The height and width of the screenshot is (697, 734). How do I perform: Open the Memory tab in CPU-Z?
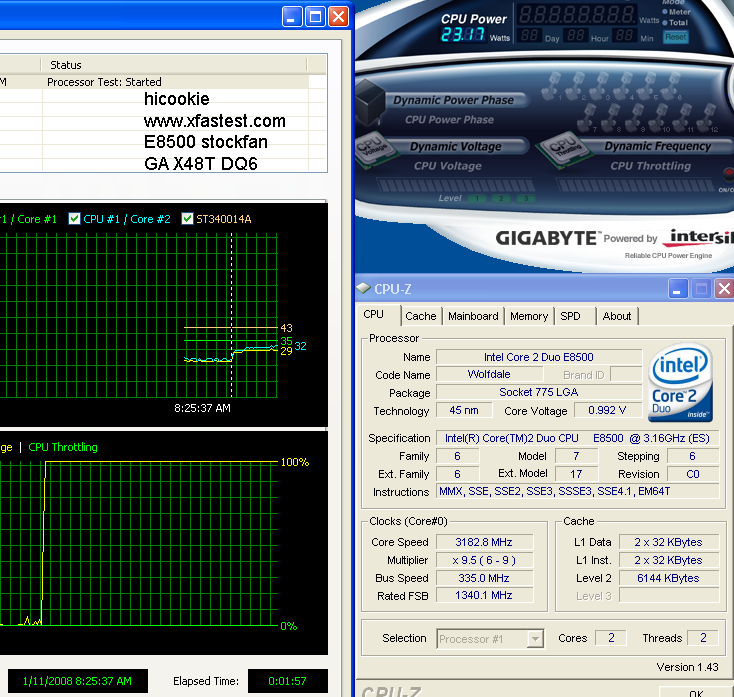click(529, 316)
